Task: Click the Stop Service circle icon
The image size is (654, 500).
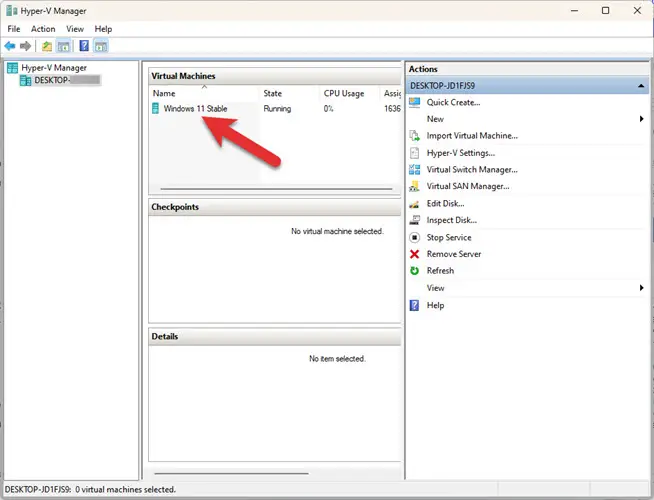Action: (x=415, y=237)
